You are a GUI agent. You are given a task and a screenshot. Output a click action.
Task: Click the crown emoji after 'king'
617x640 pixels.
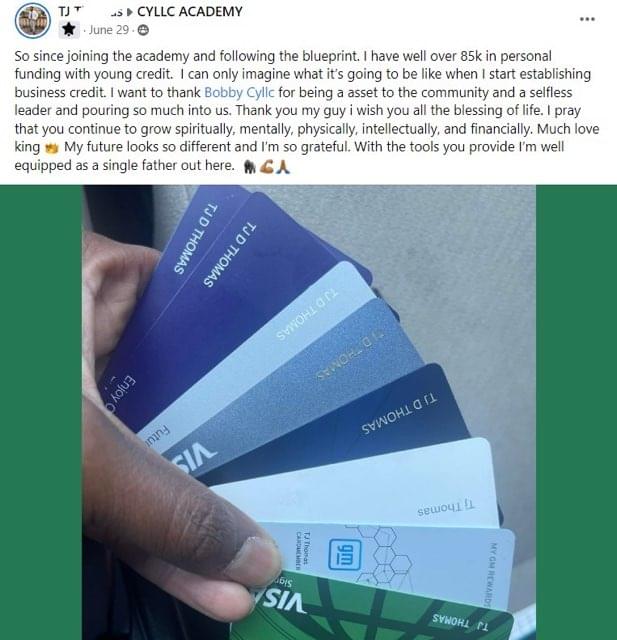pyautogui.click(x=51, y=148)
